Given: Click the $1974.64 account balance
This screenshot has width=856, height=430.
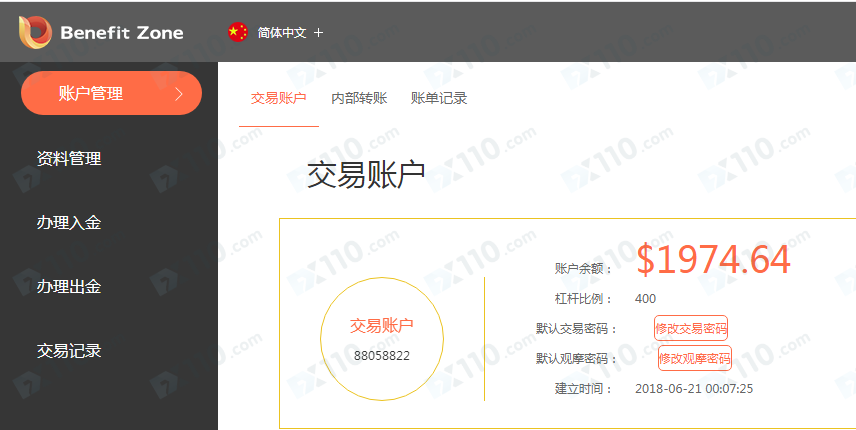Looking at the screenshot, I should click(713, 260).
